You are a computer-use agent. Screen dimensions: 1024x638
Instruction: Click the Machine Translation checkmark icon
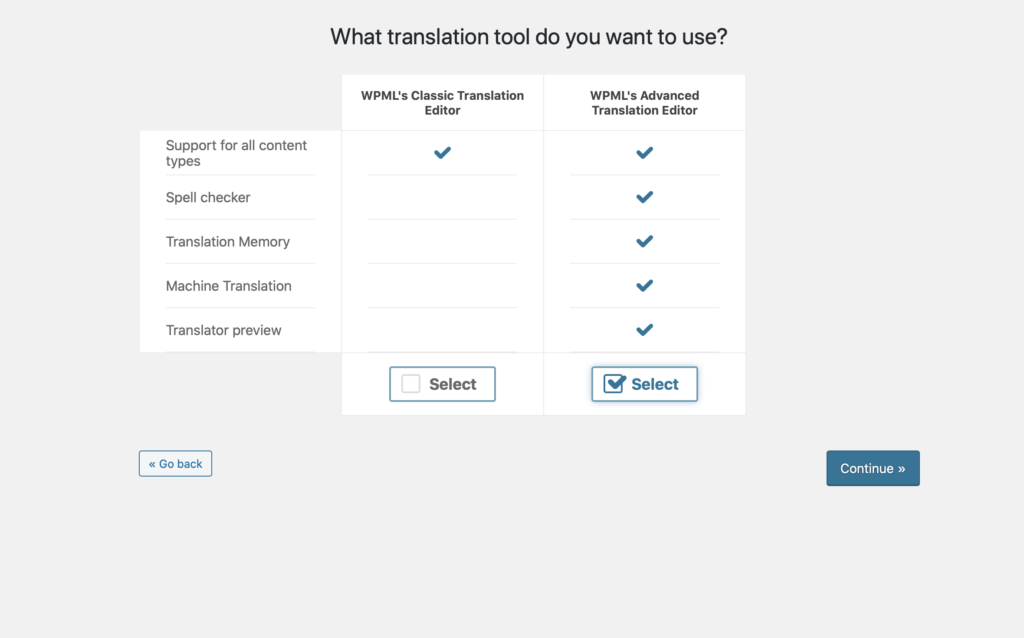tap(645, 286)
